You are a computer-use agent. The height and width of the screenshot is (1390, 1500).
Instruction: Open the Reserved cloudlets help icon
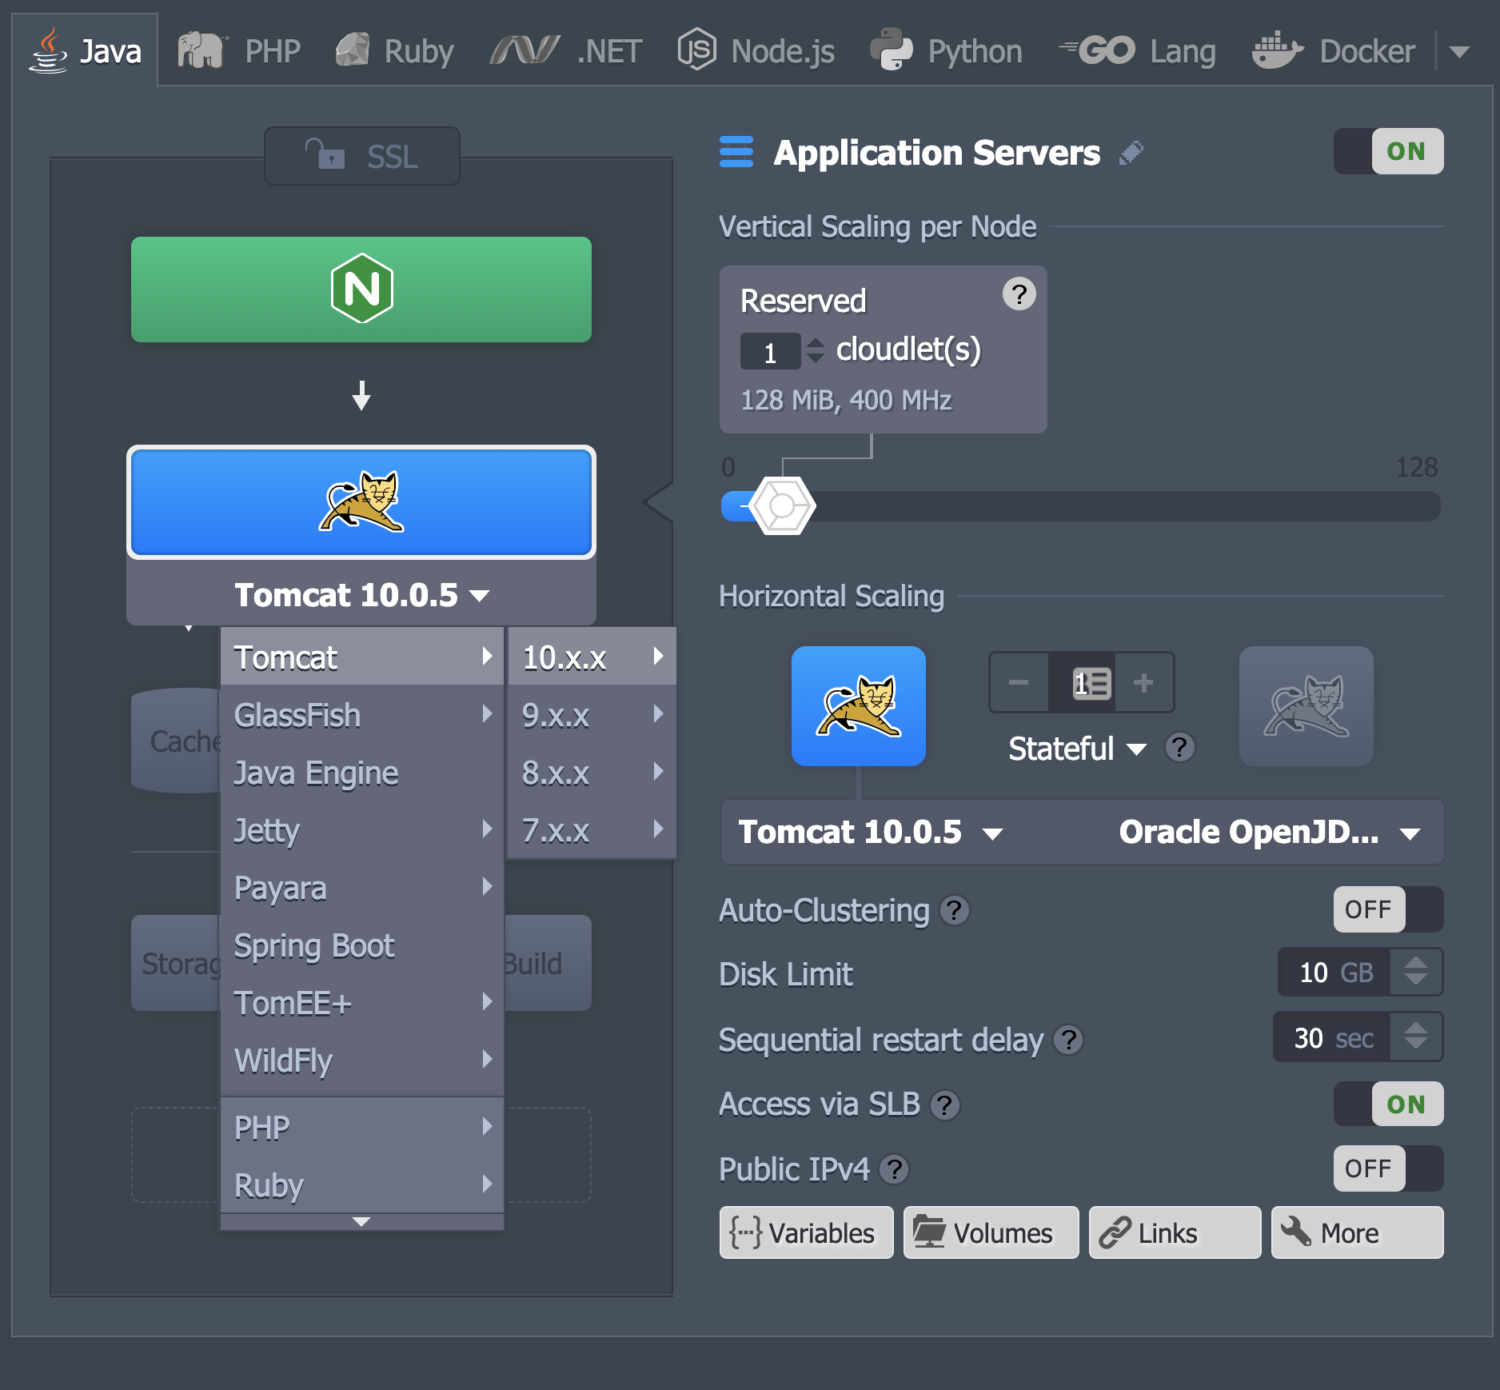(1018, 295)
